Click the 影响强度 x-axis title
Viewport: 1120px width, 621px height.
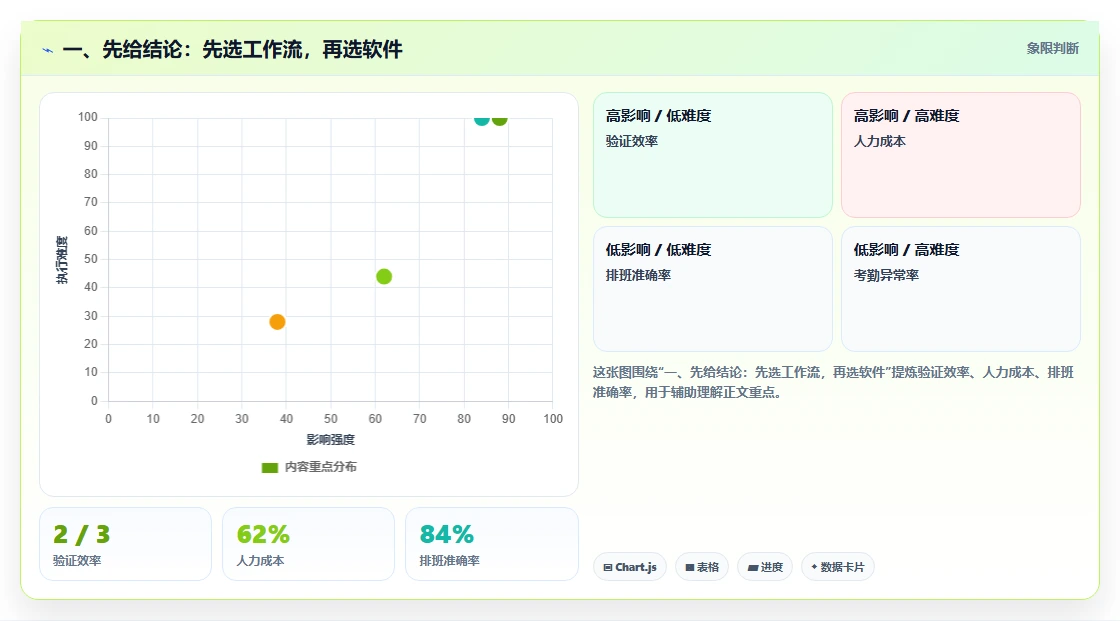331,439
